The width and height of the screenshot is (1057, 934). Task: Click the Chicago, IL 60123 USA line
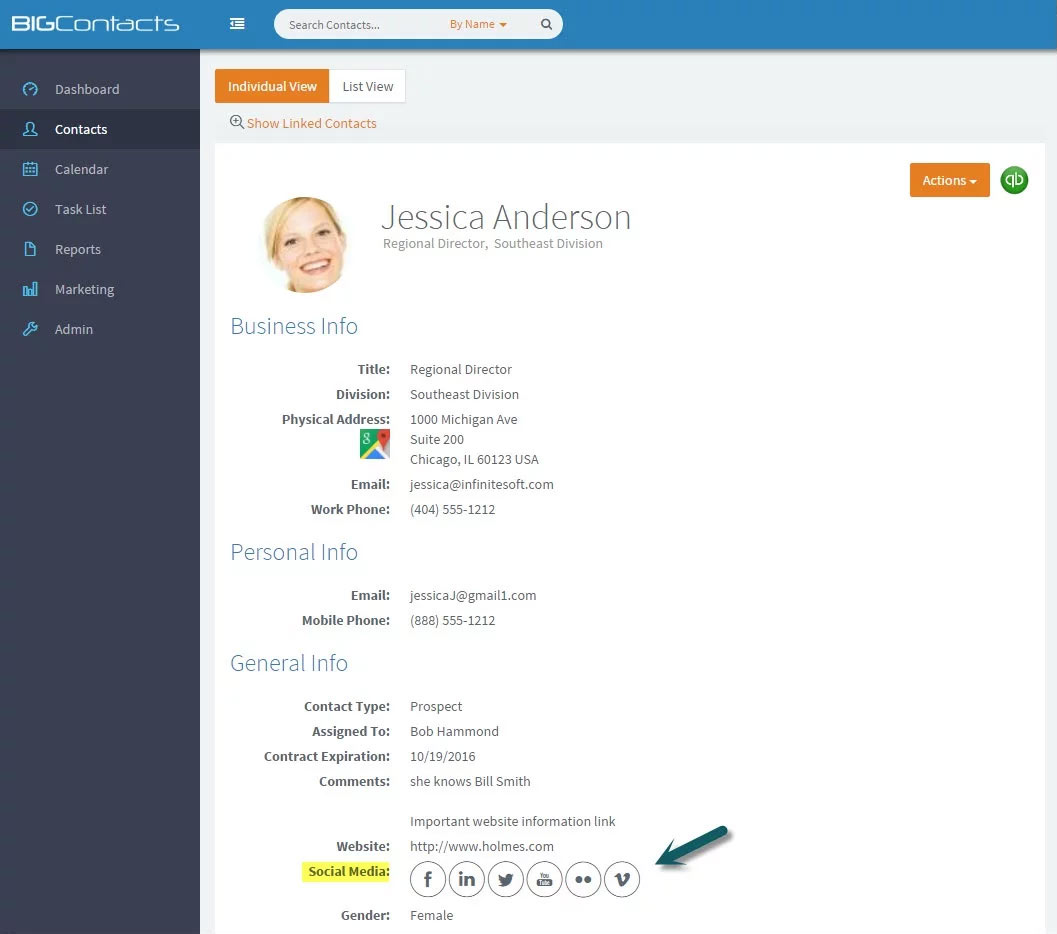pos(474,460)
